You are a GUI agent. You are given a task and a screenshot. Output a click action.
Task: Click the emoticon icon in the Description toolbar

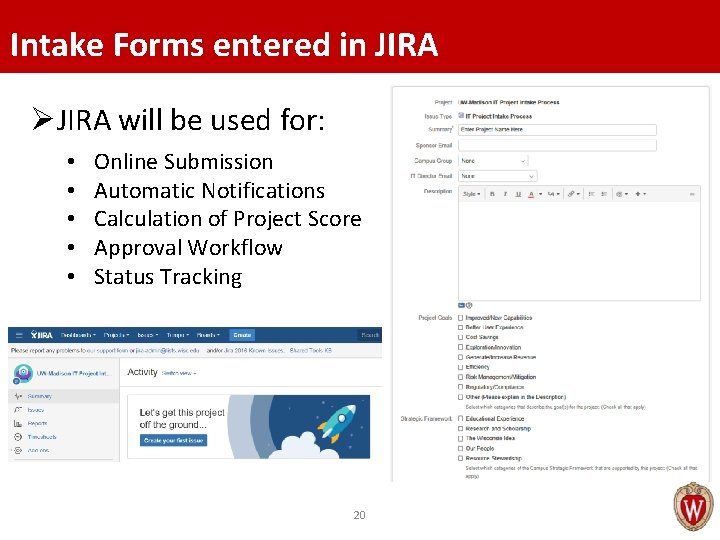tap(619, 194)
